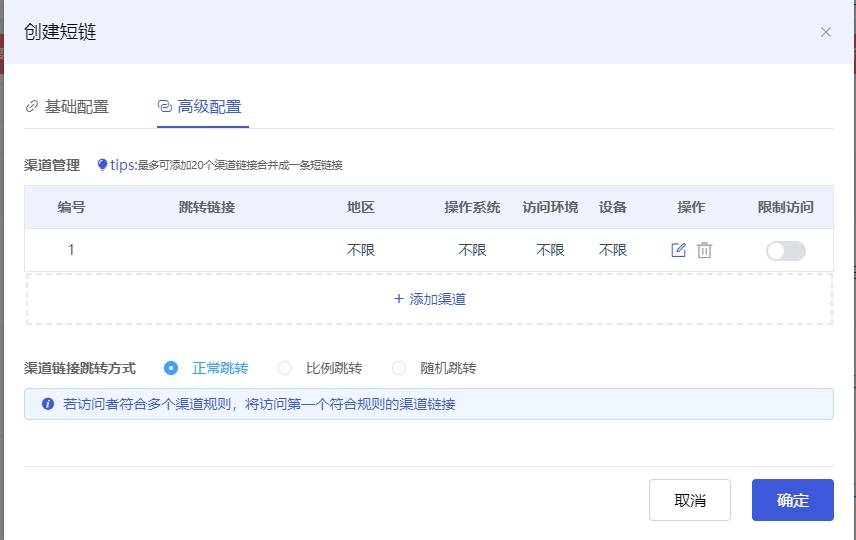Click the info icon in the blue notice

[47, 404]
